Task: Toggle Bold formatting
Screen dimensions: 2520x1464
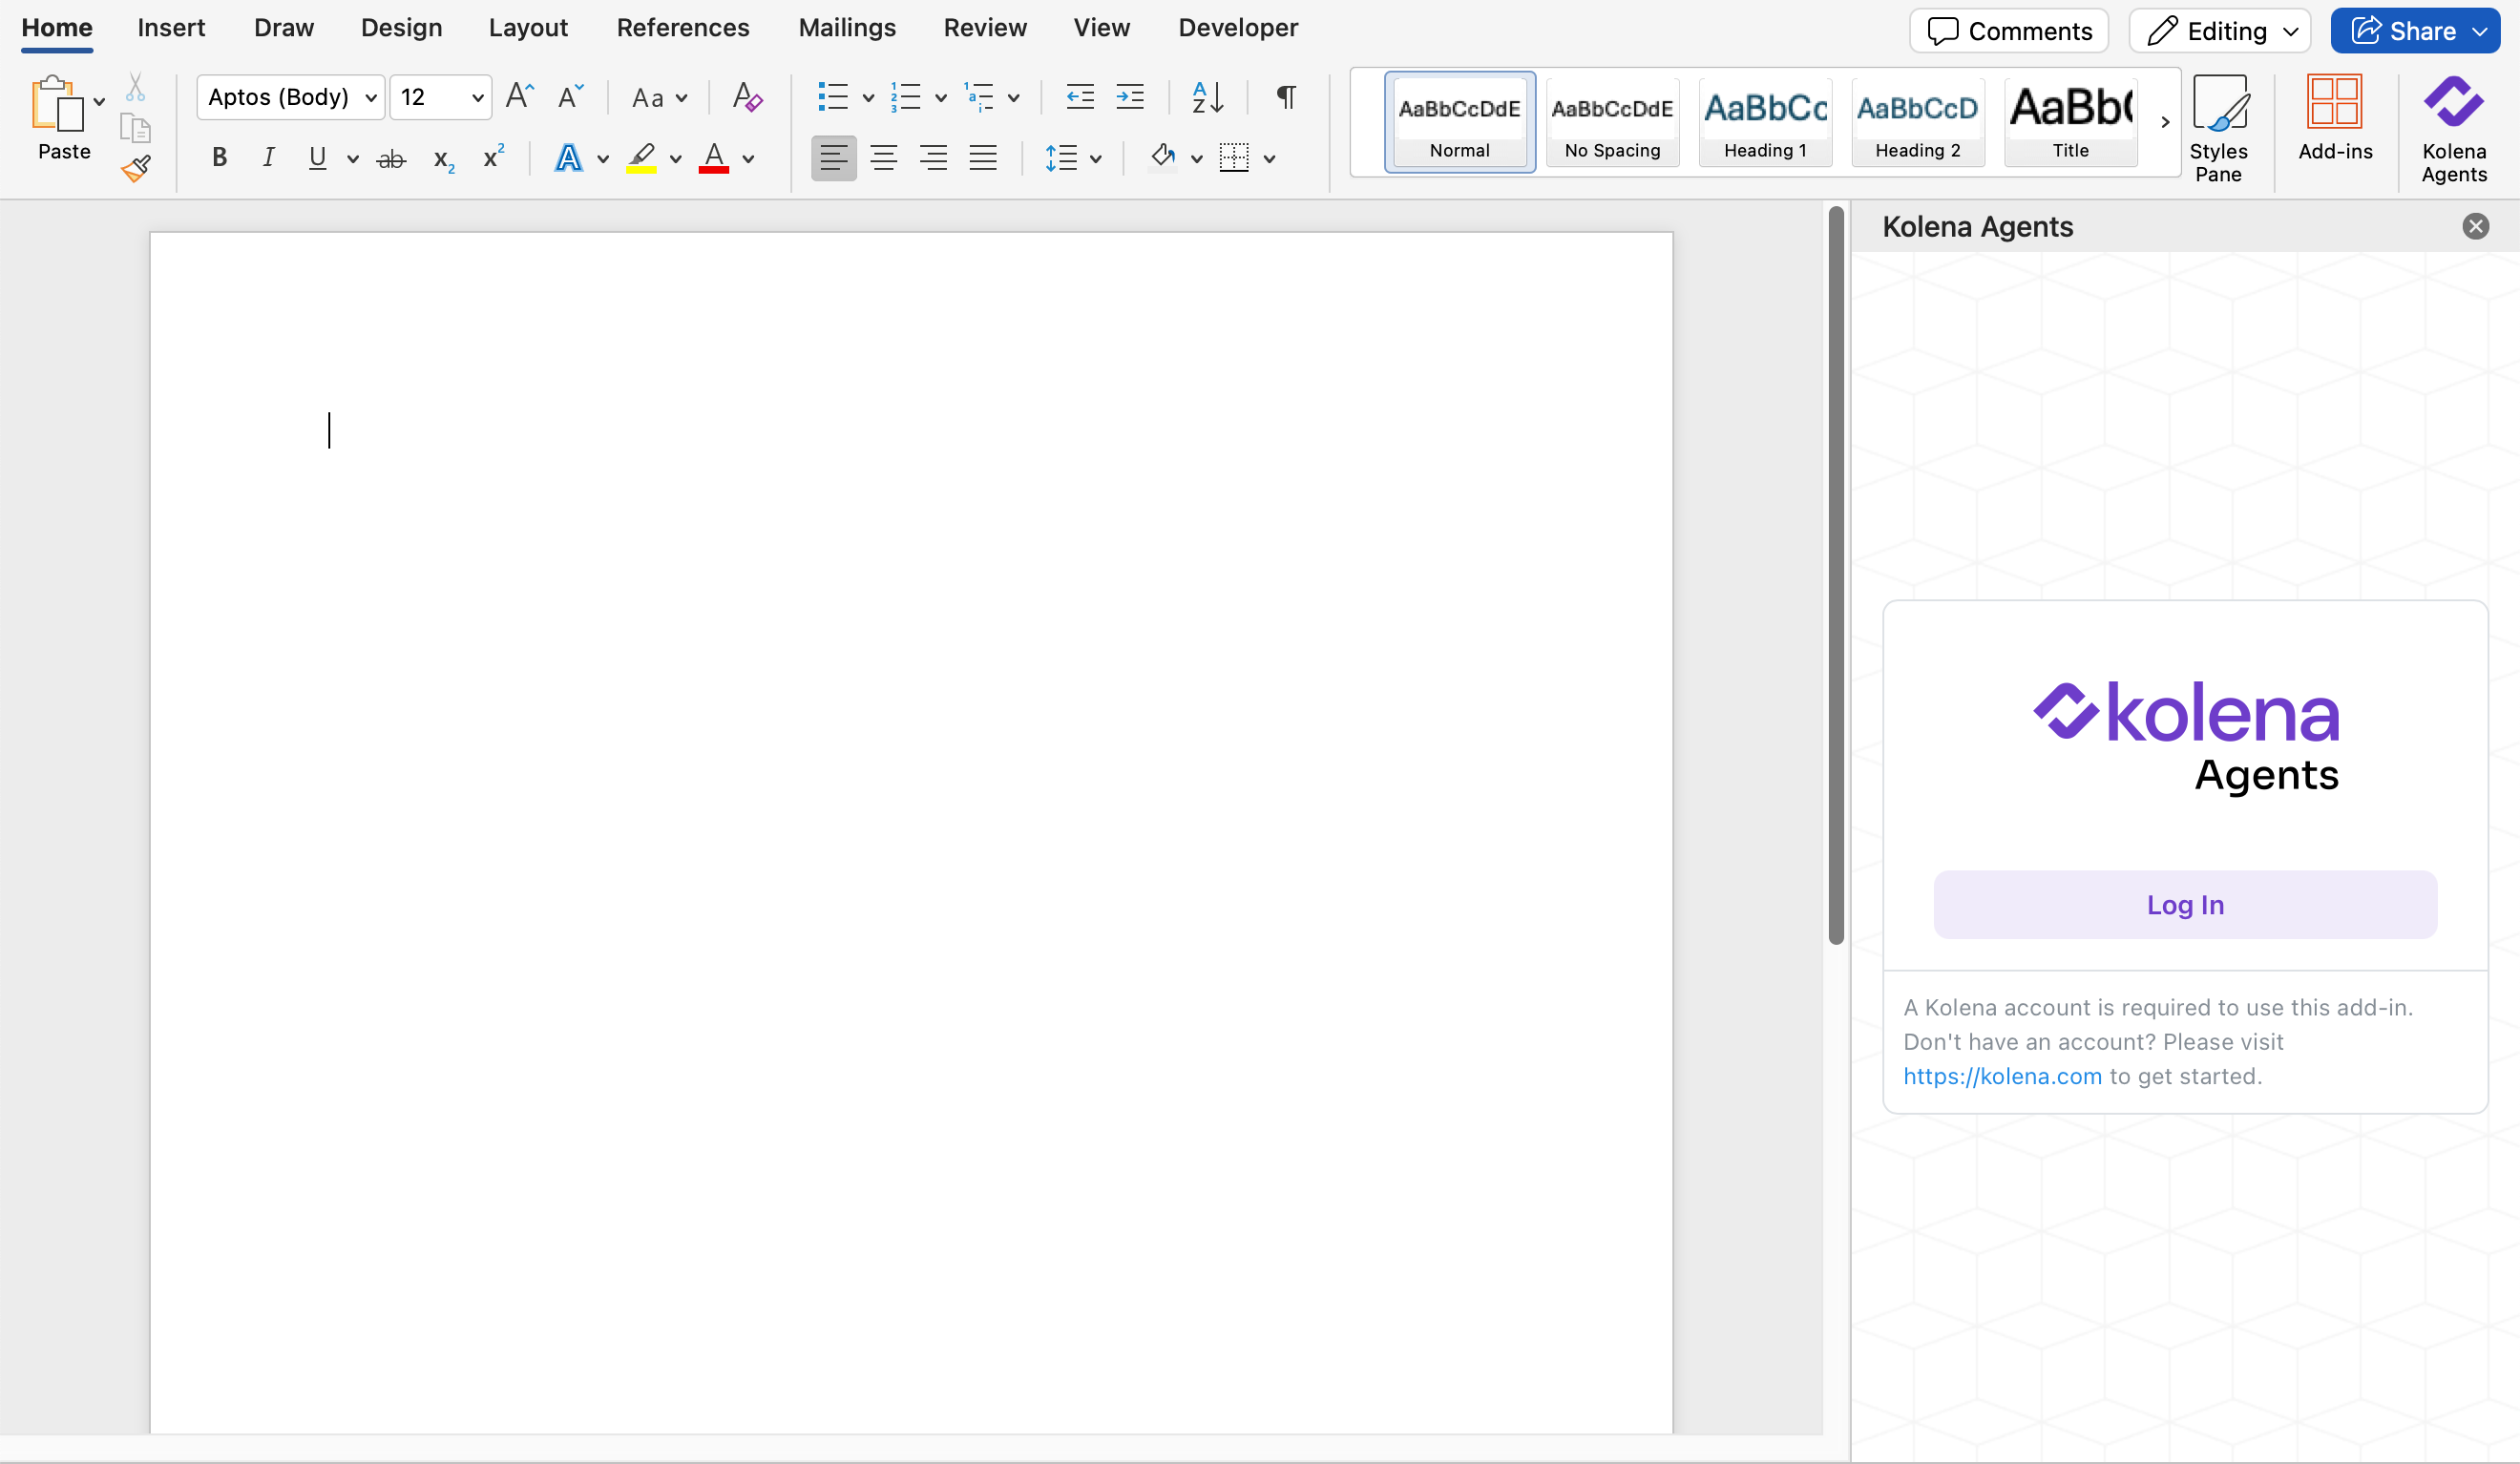Action: (x=219, y=158)
